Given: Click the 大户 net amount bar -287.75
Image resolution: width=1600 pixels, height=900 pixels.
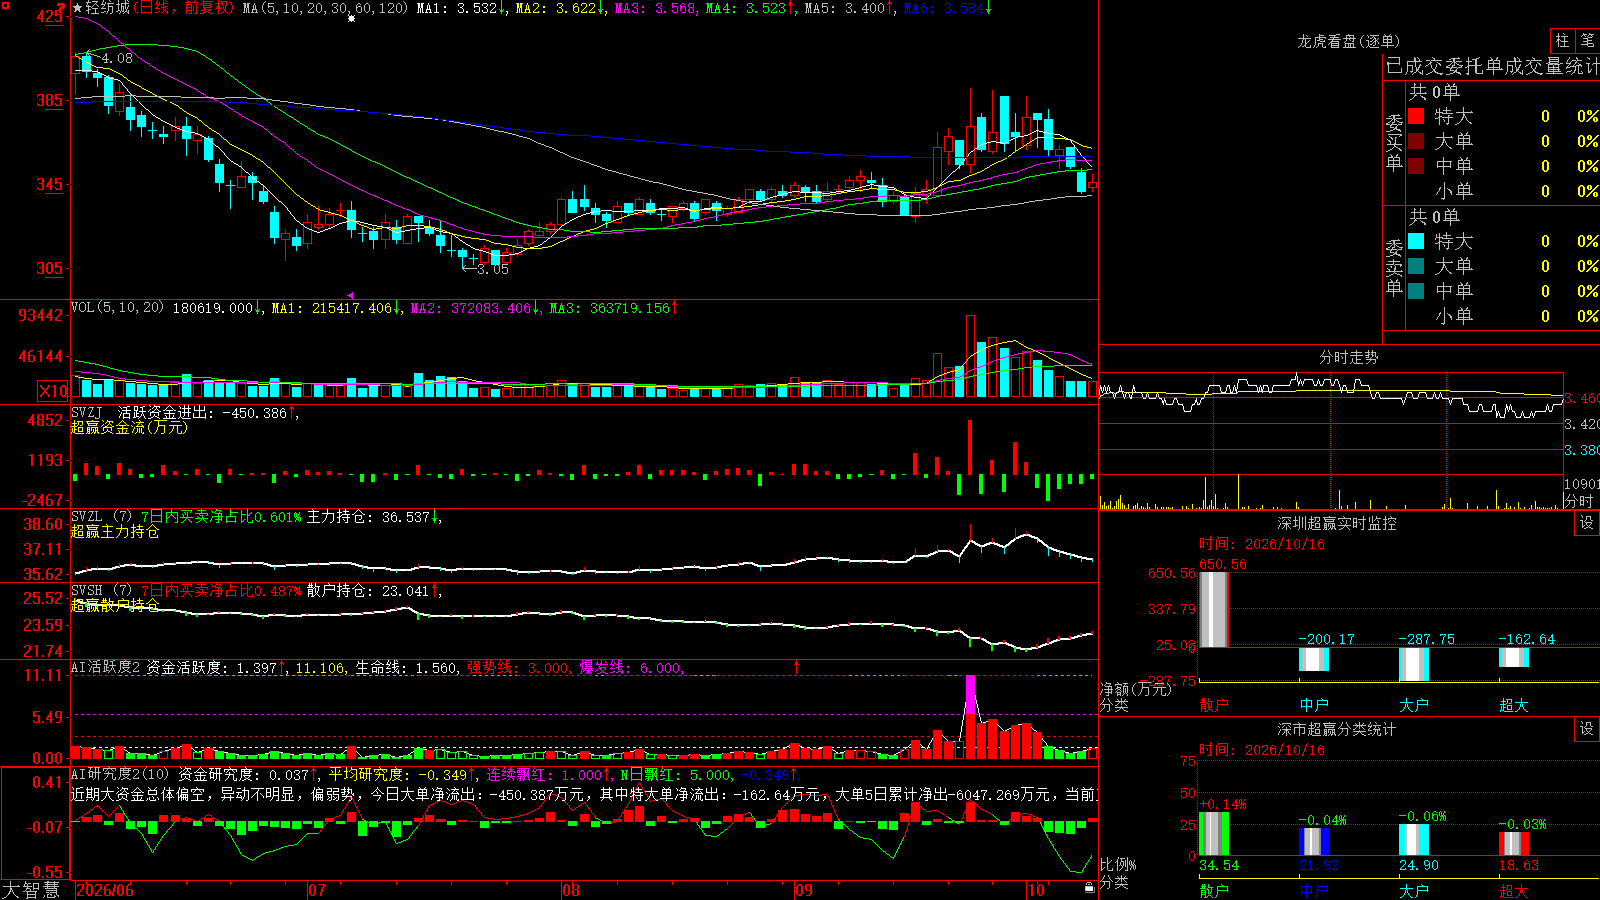Looking at the screenshot, I should click(1413, 664).
